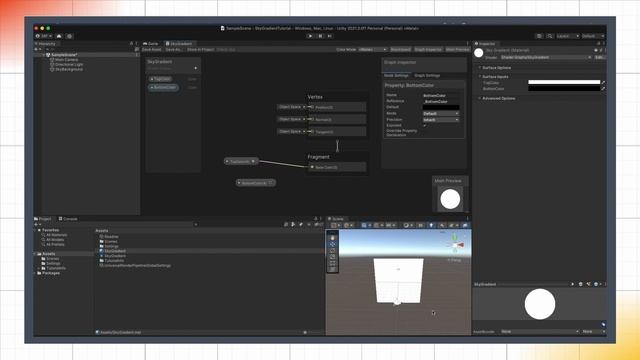Open the Tangent Object Space dropdown

[291, 131]
